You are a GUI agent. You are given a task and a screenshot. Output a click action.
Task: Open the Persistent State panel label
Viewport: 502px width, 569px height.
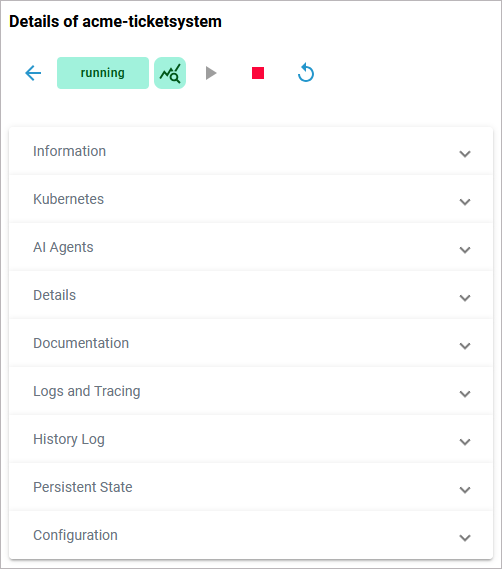(83, 487)
